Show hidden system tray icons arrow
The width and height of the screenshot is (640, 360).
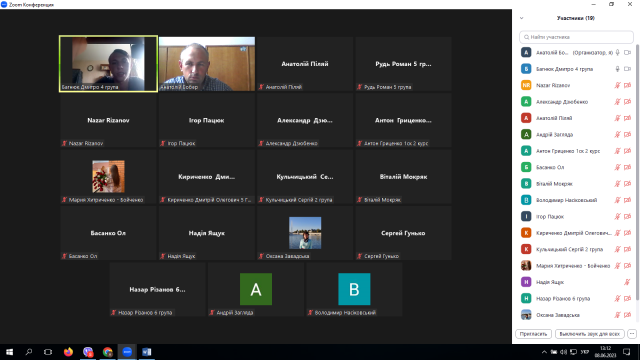click(544, 352)
